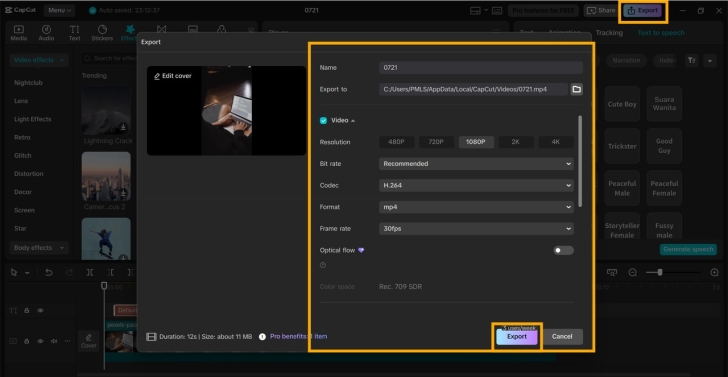Select the Nightclub effects category
The width and height of the screenshot is (728, 377).
tap(28, 83)
